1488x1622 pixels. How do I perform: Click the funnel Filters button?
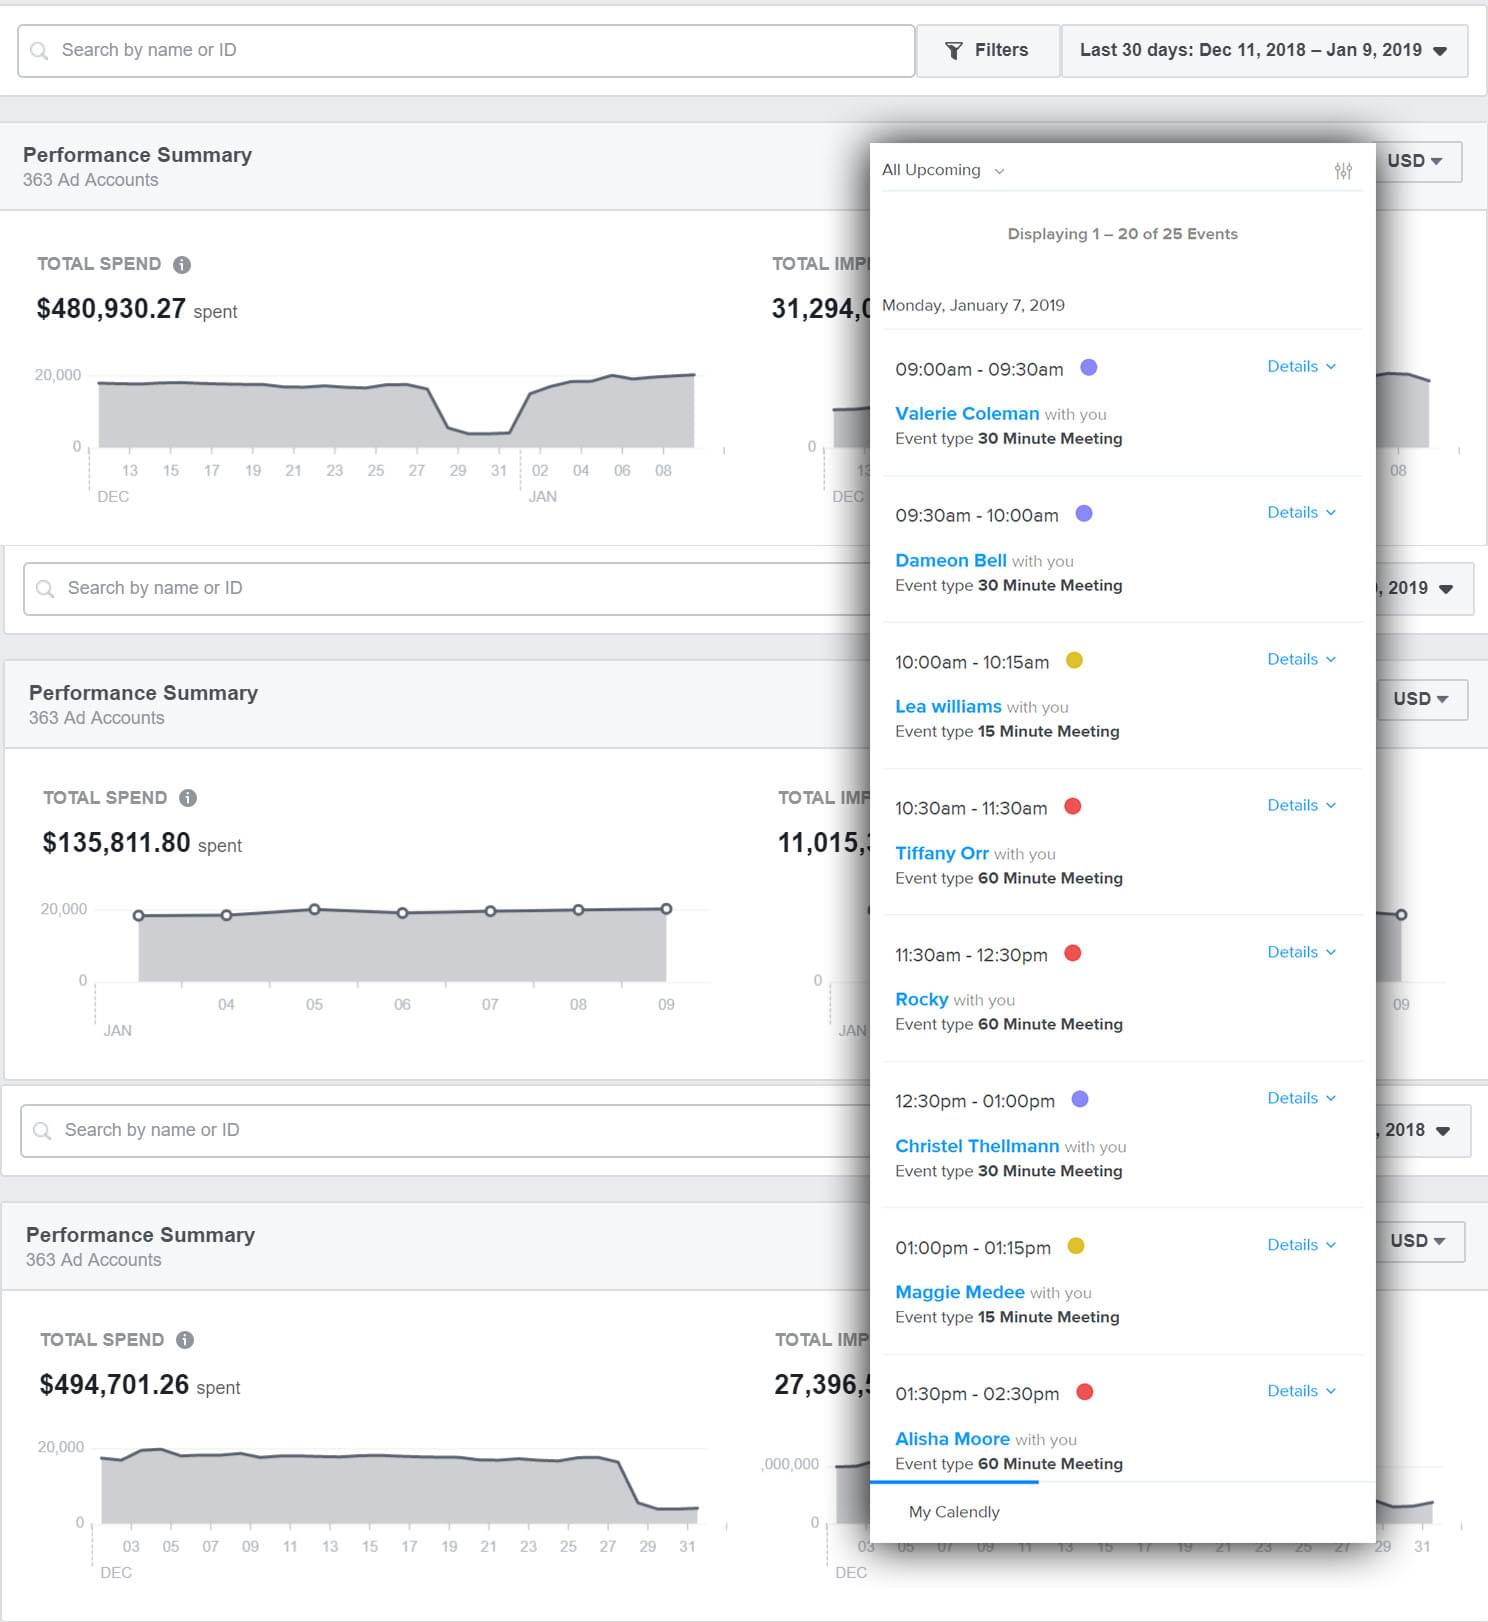click(x=987, y=50)
